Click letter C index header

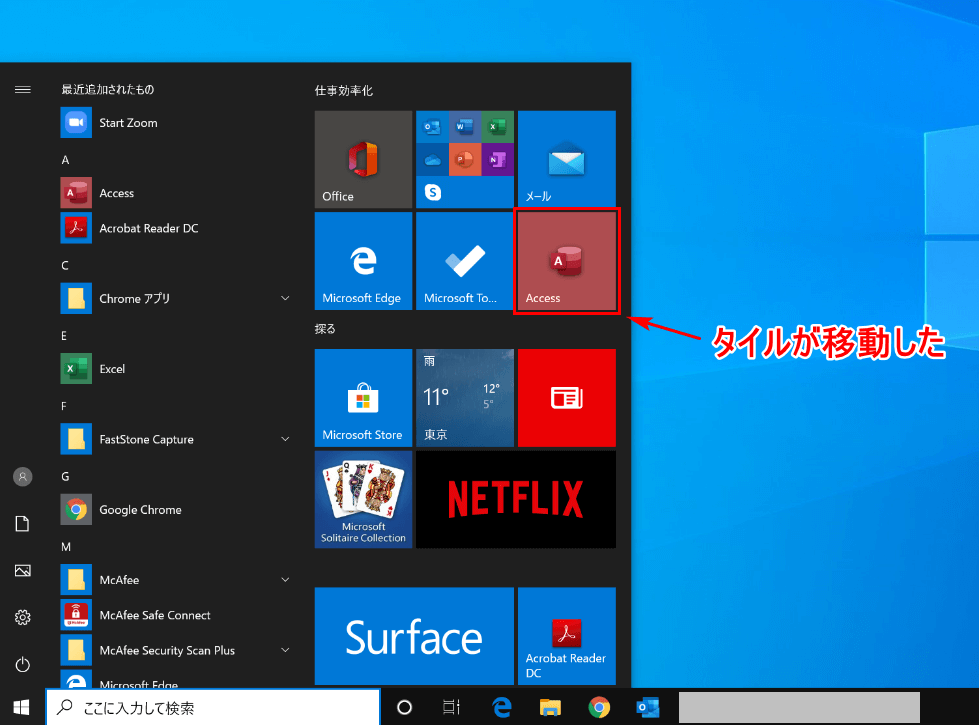pyautogui.click(x=65, y=265)
